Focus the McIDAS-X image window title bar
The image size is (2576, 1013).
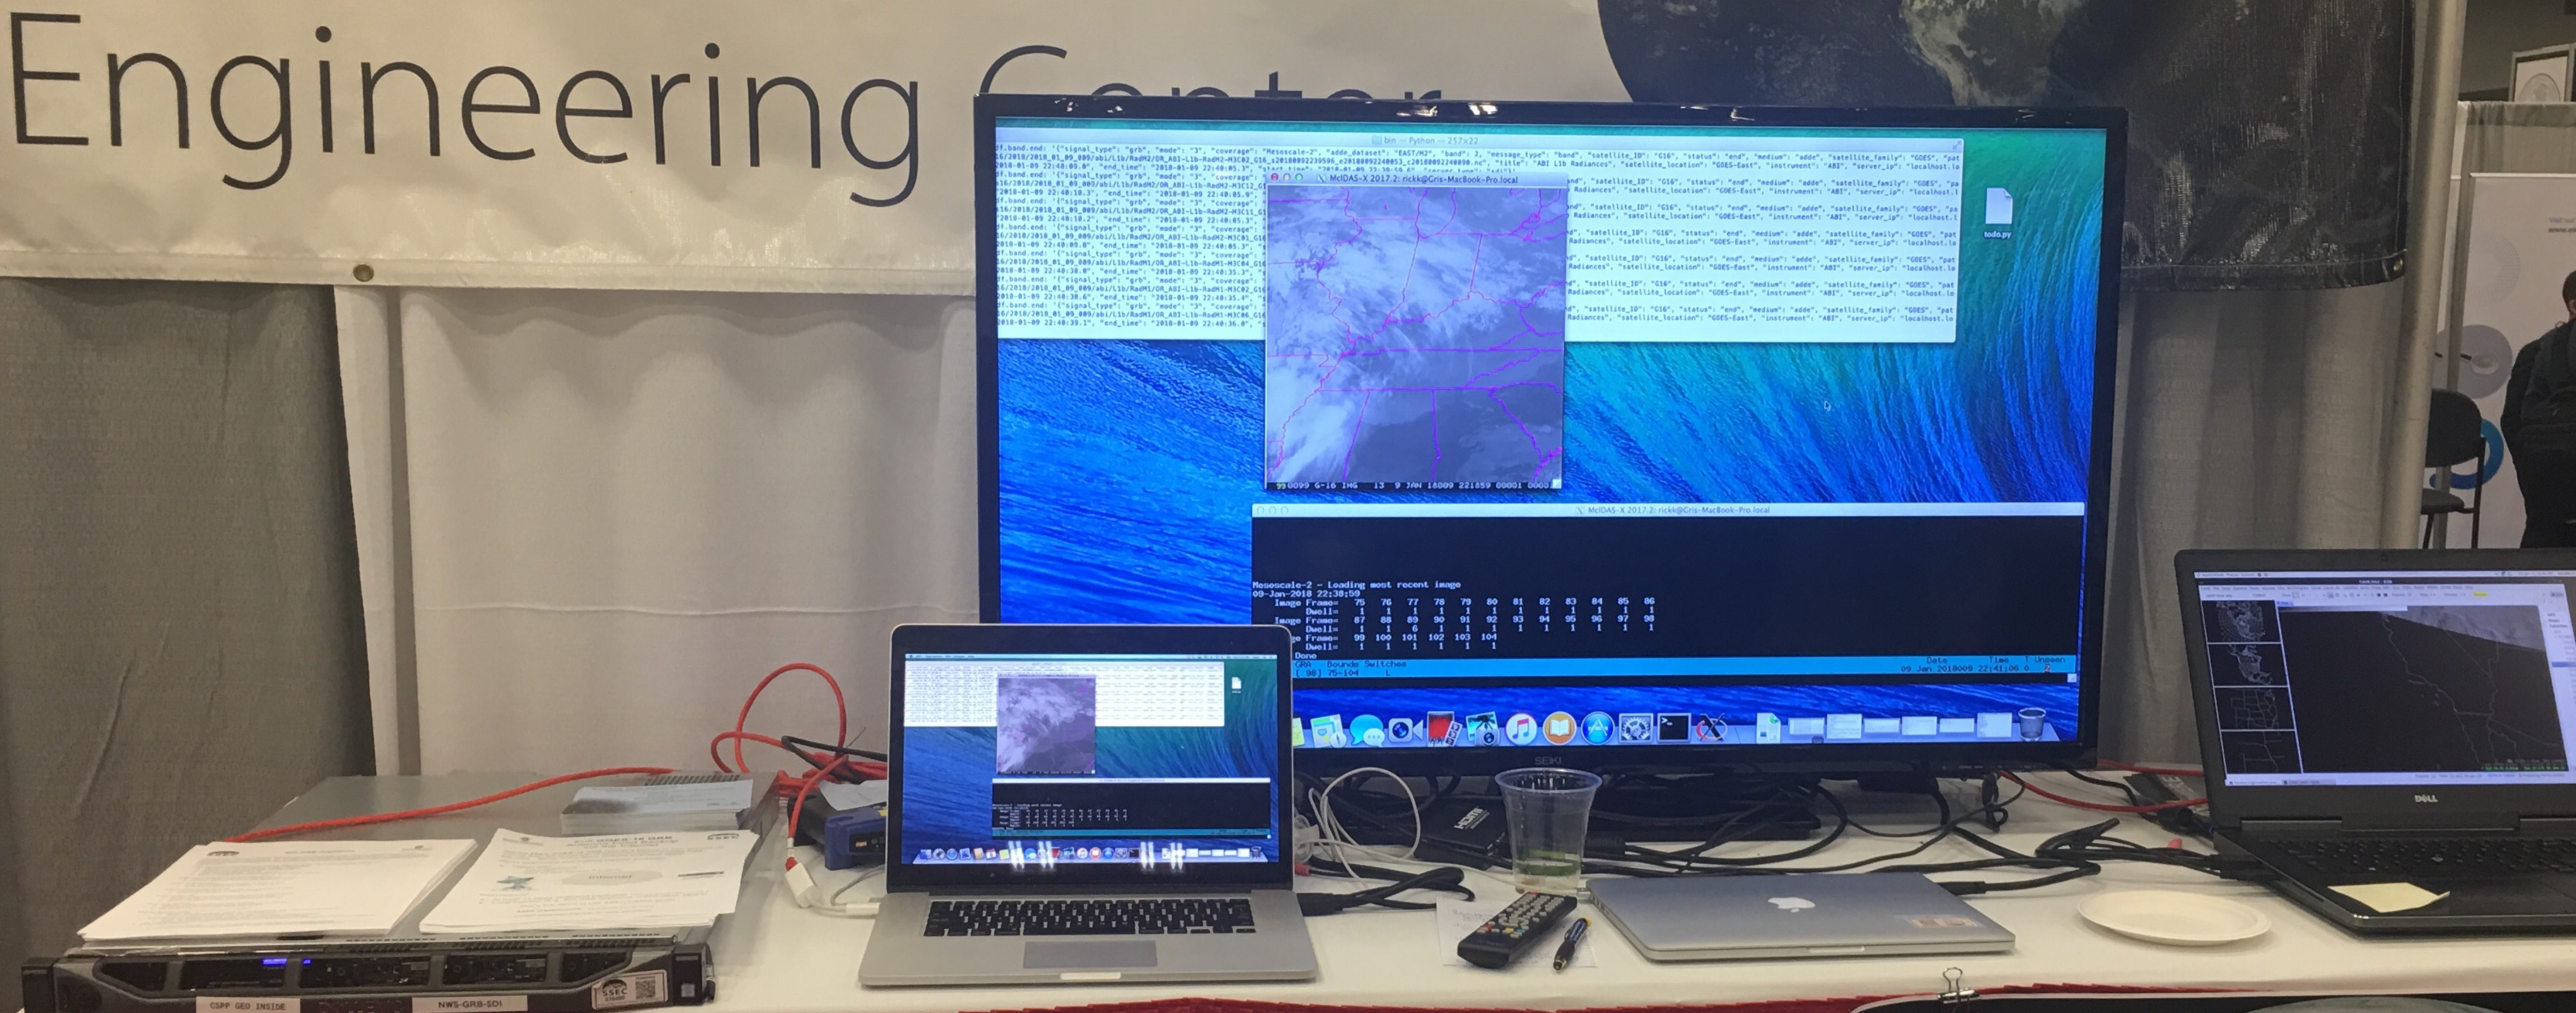click(x=1417, y=180)
